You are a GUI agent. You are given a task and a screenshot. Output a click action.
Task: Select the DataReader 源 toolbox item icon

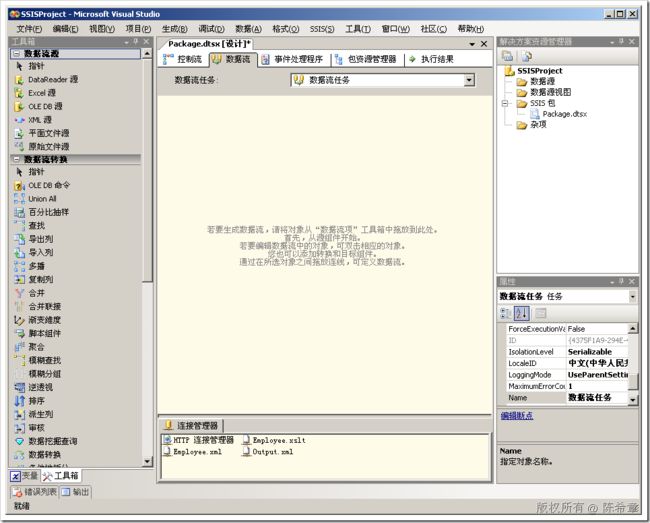point(19,80)
